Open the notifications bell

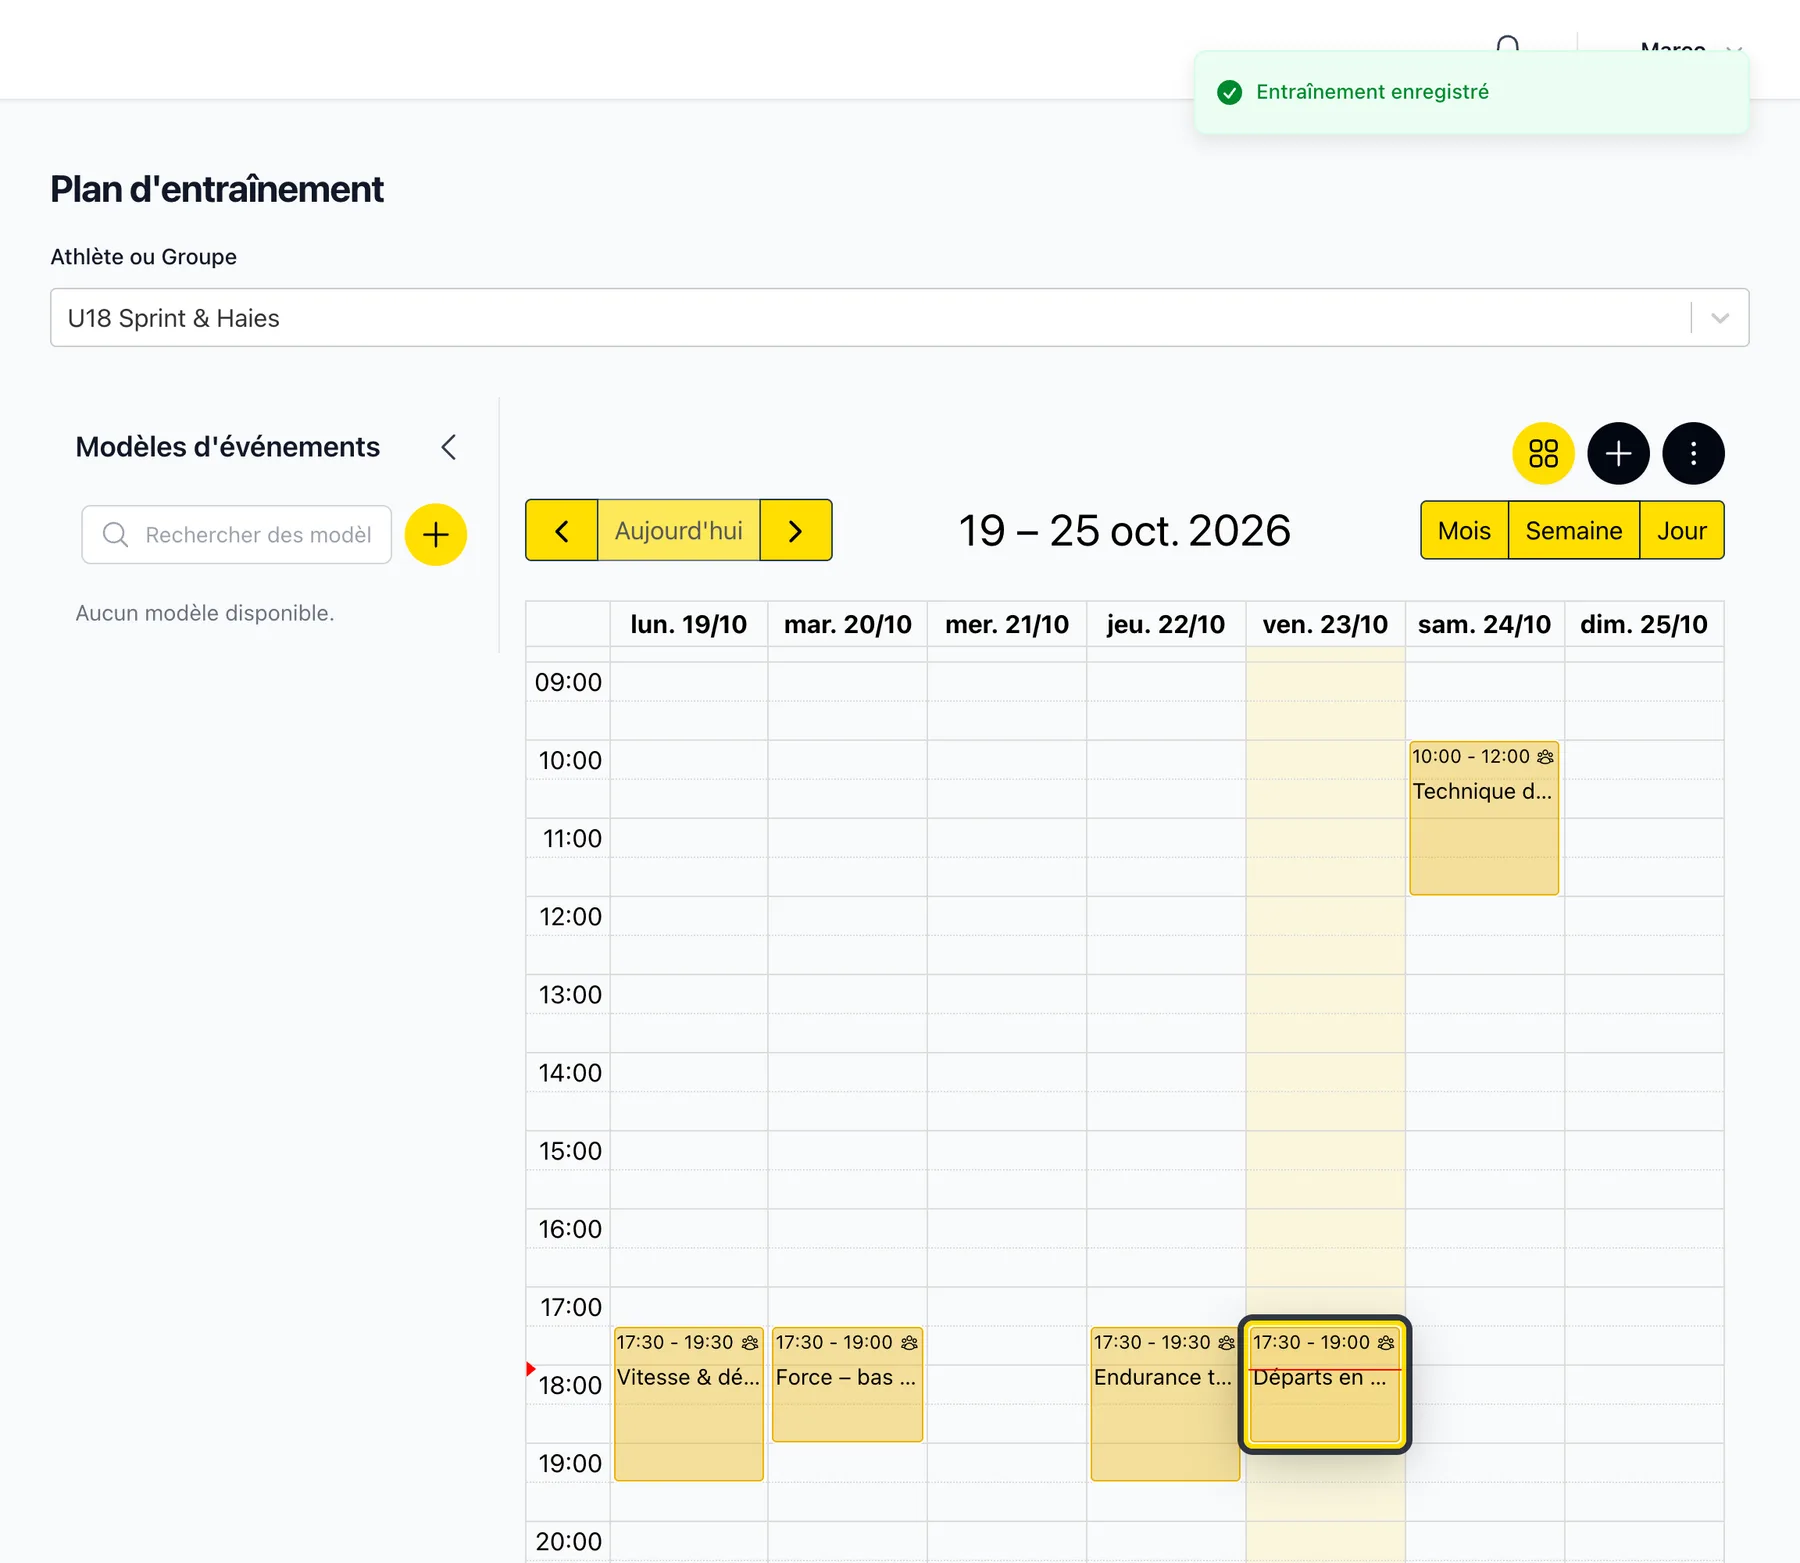[1508, 45]
